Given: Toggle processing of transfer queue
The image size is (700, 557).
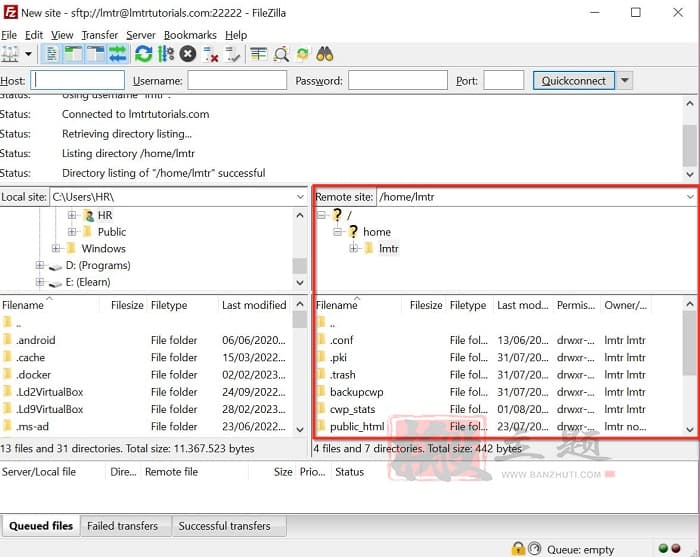Looking at the screenshot, I should point(166,54).
